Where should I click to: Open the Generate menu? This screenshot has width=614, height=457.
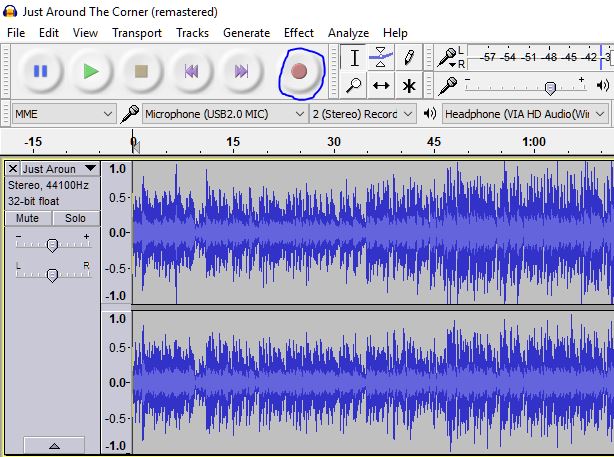click(246, 33)
